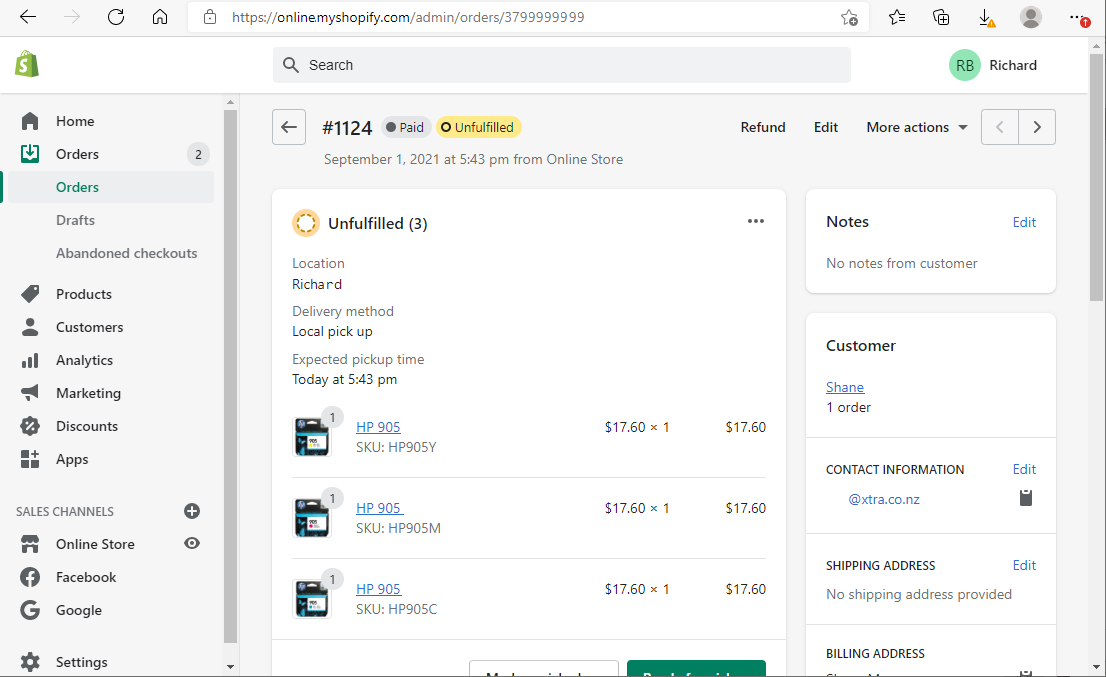This screenshot has height=677, width=1106.
Task: Copy customer email with clipboard icon
Action: (x=1026, y=498)
